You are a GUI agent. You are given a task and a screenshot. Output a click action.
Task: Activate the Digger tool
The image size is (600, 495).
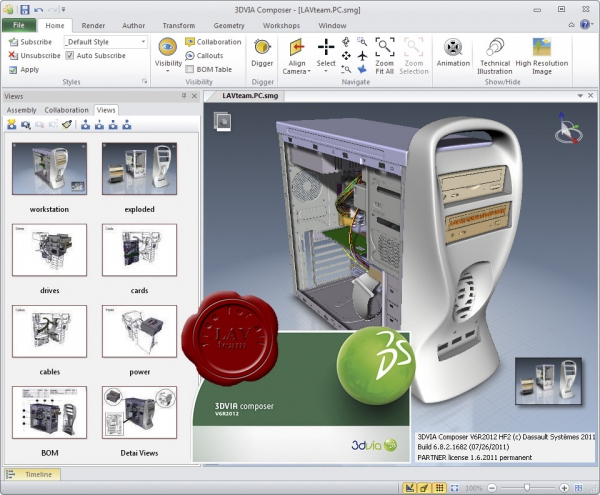[x=262, y=52]
